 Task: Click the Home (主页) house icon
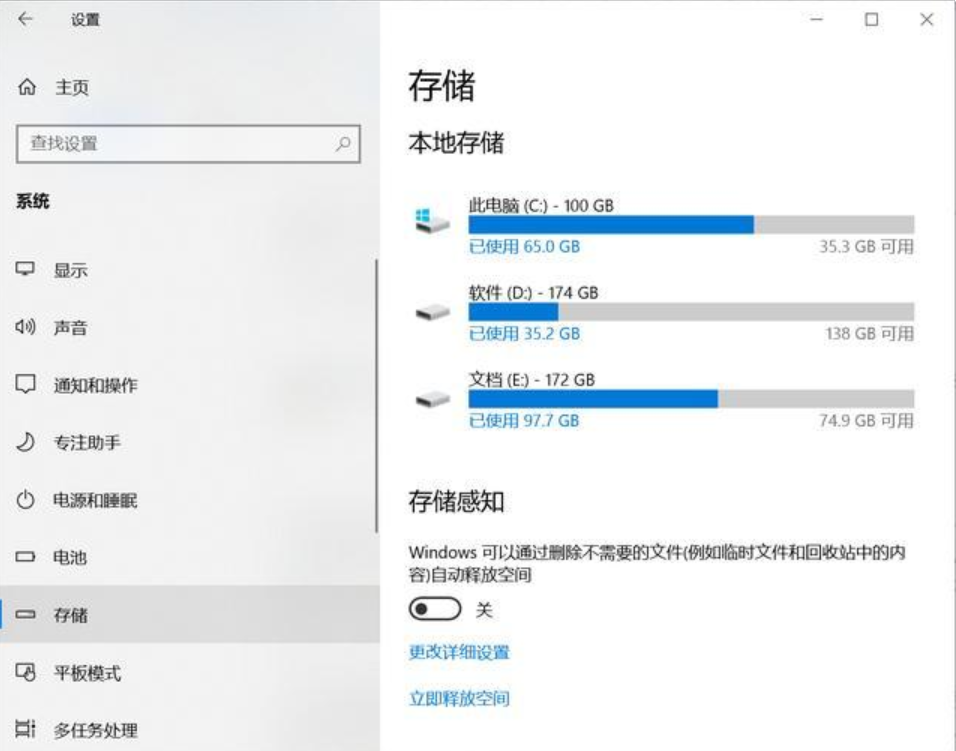pyautogui.click(x=26, y=88)
